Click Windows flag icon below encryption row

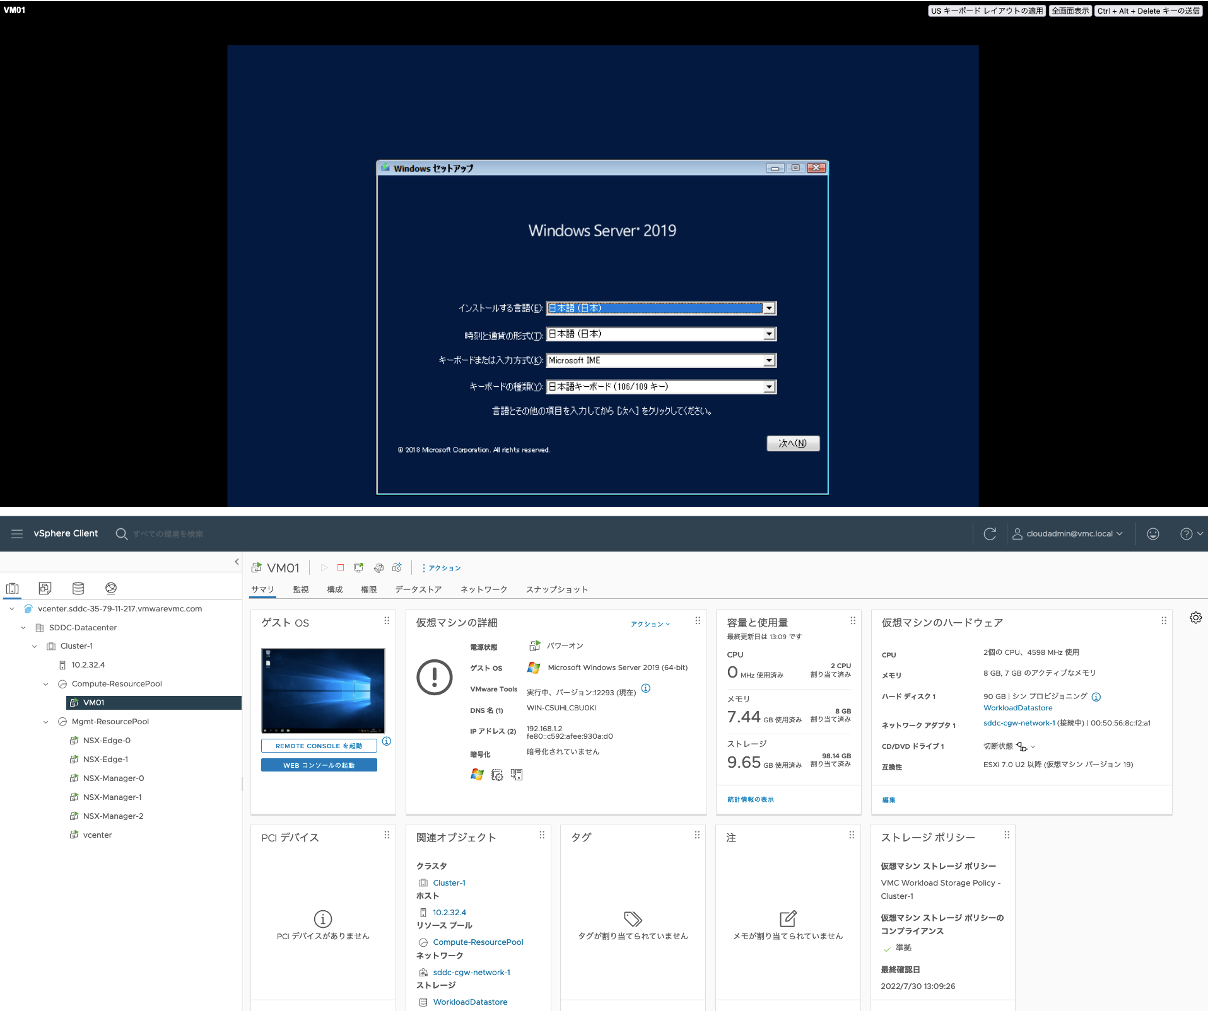477,775
